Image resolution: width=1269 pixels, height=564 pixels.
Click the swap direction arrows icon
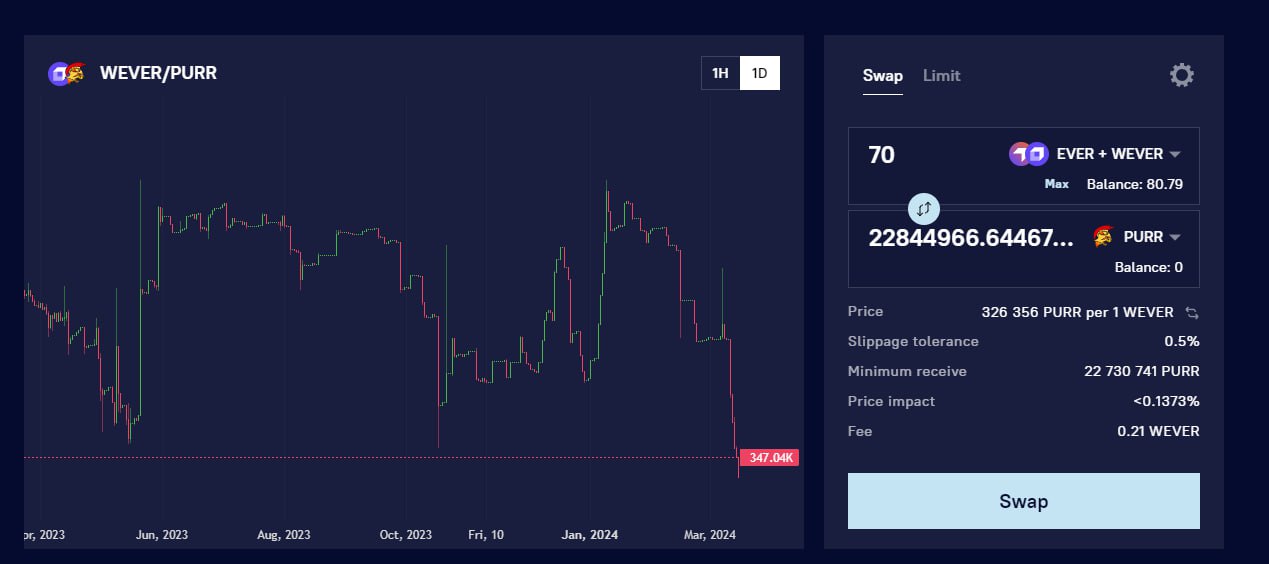pyautogui.click(x=924, y=209)
